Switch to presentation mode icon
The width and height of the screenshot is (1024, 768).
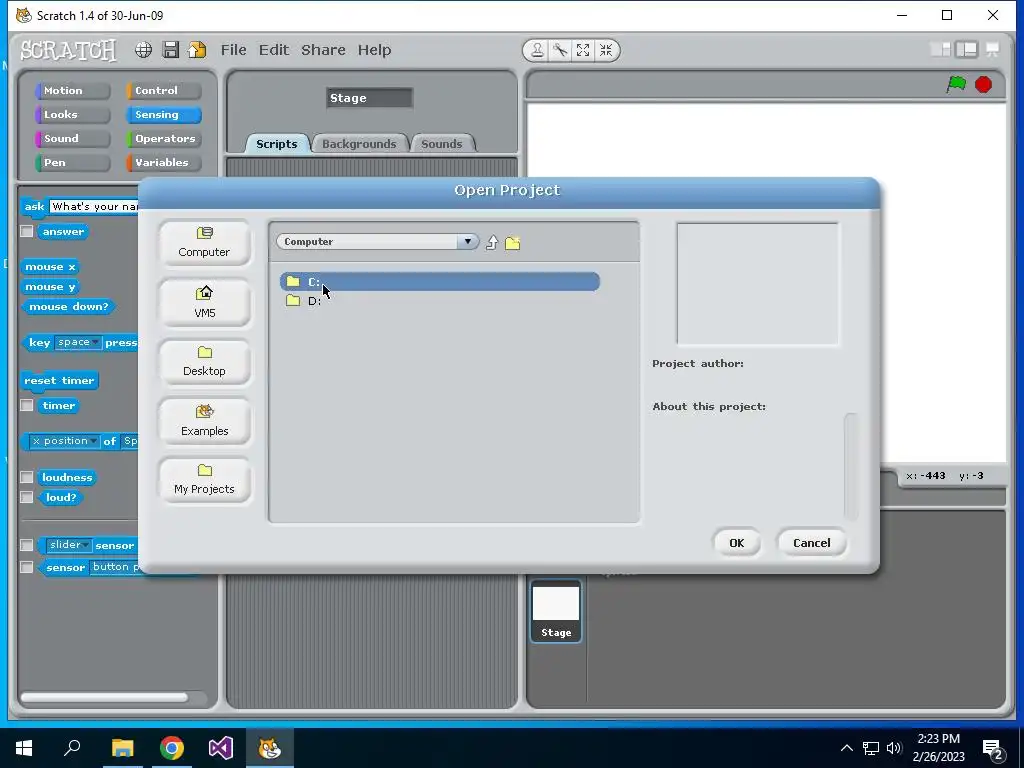[x=993, y=50]
